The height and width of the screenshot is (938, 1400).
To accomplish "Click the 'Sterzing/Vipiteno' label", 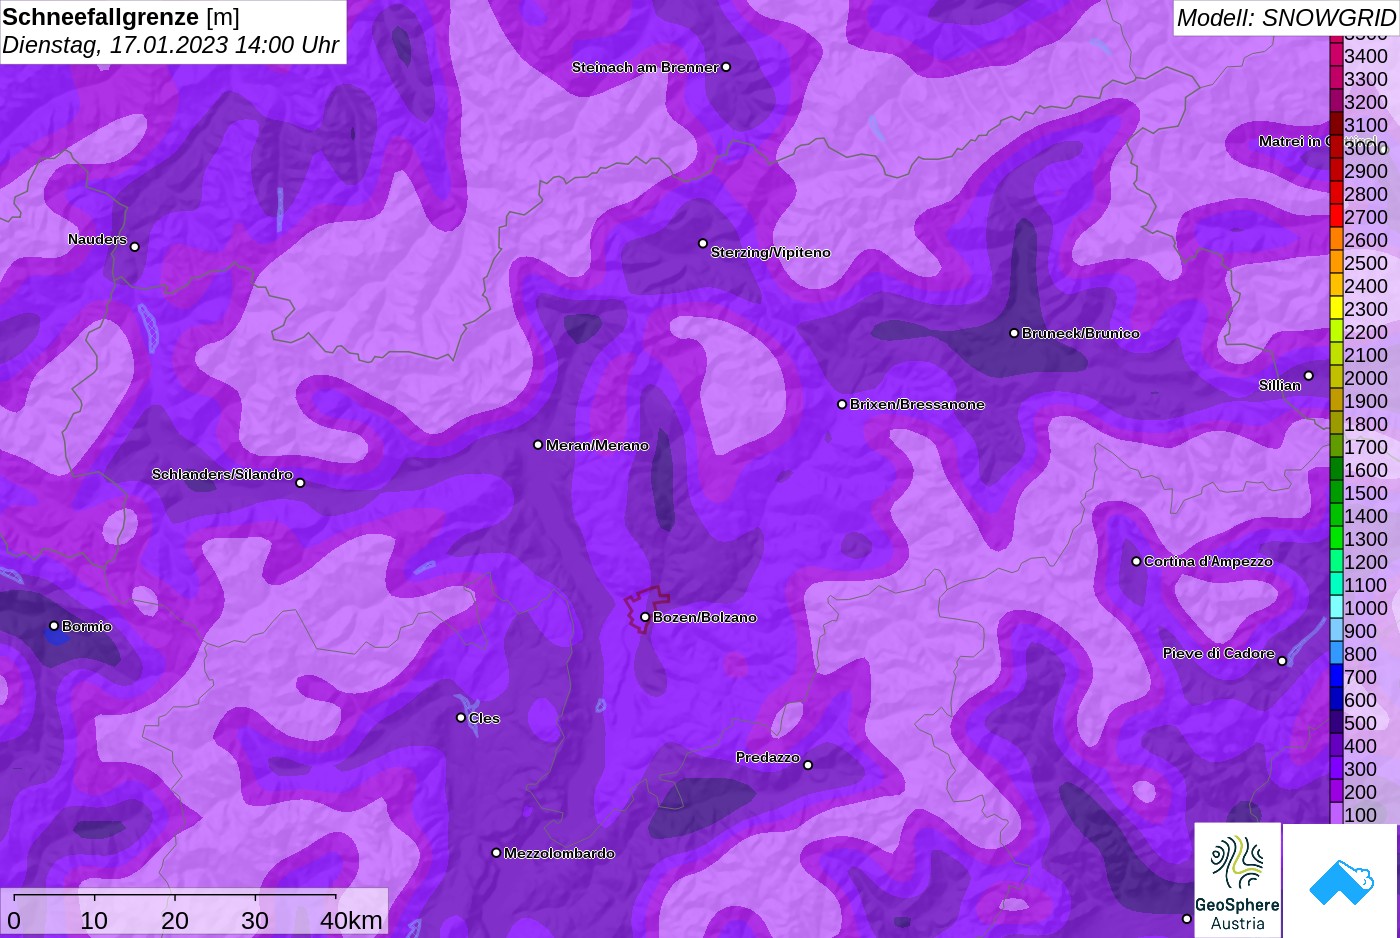I will coord(771,252).
